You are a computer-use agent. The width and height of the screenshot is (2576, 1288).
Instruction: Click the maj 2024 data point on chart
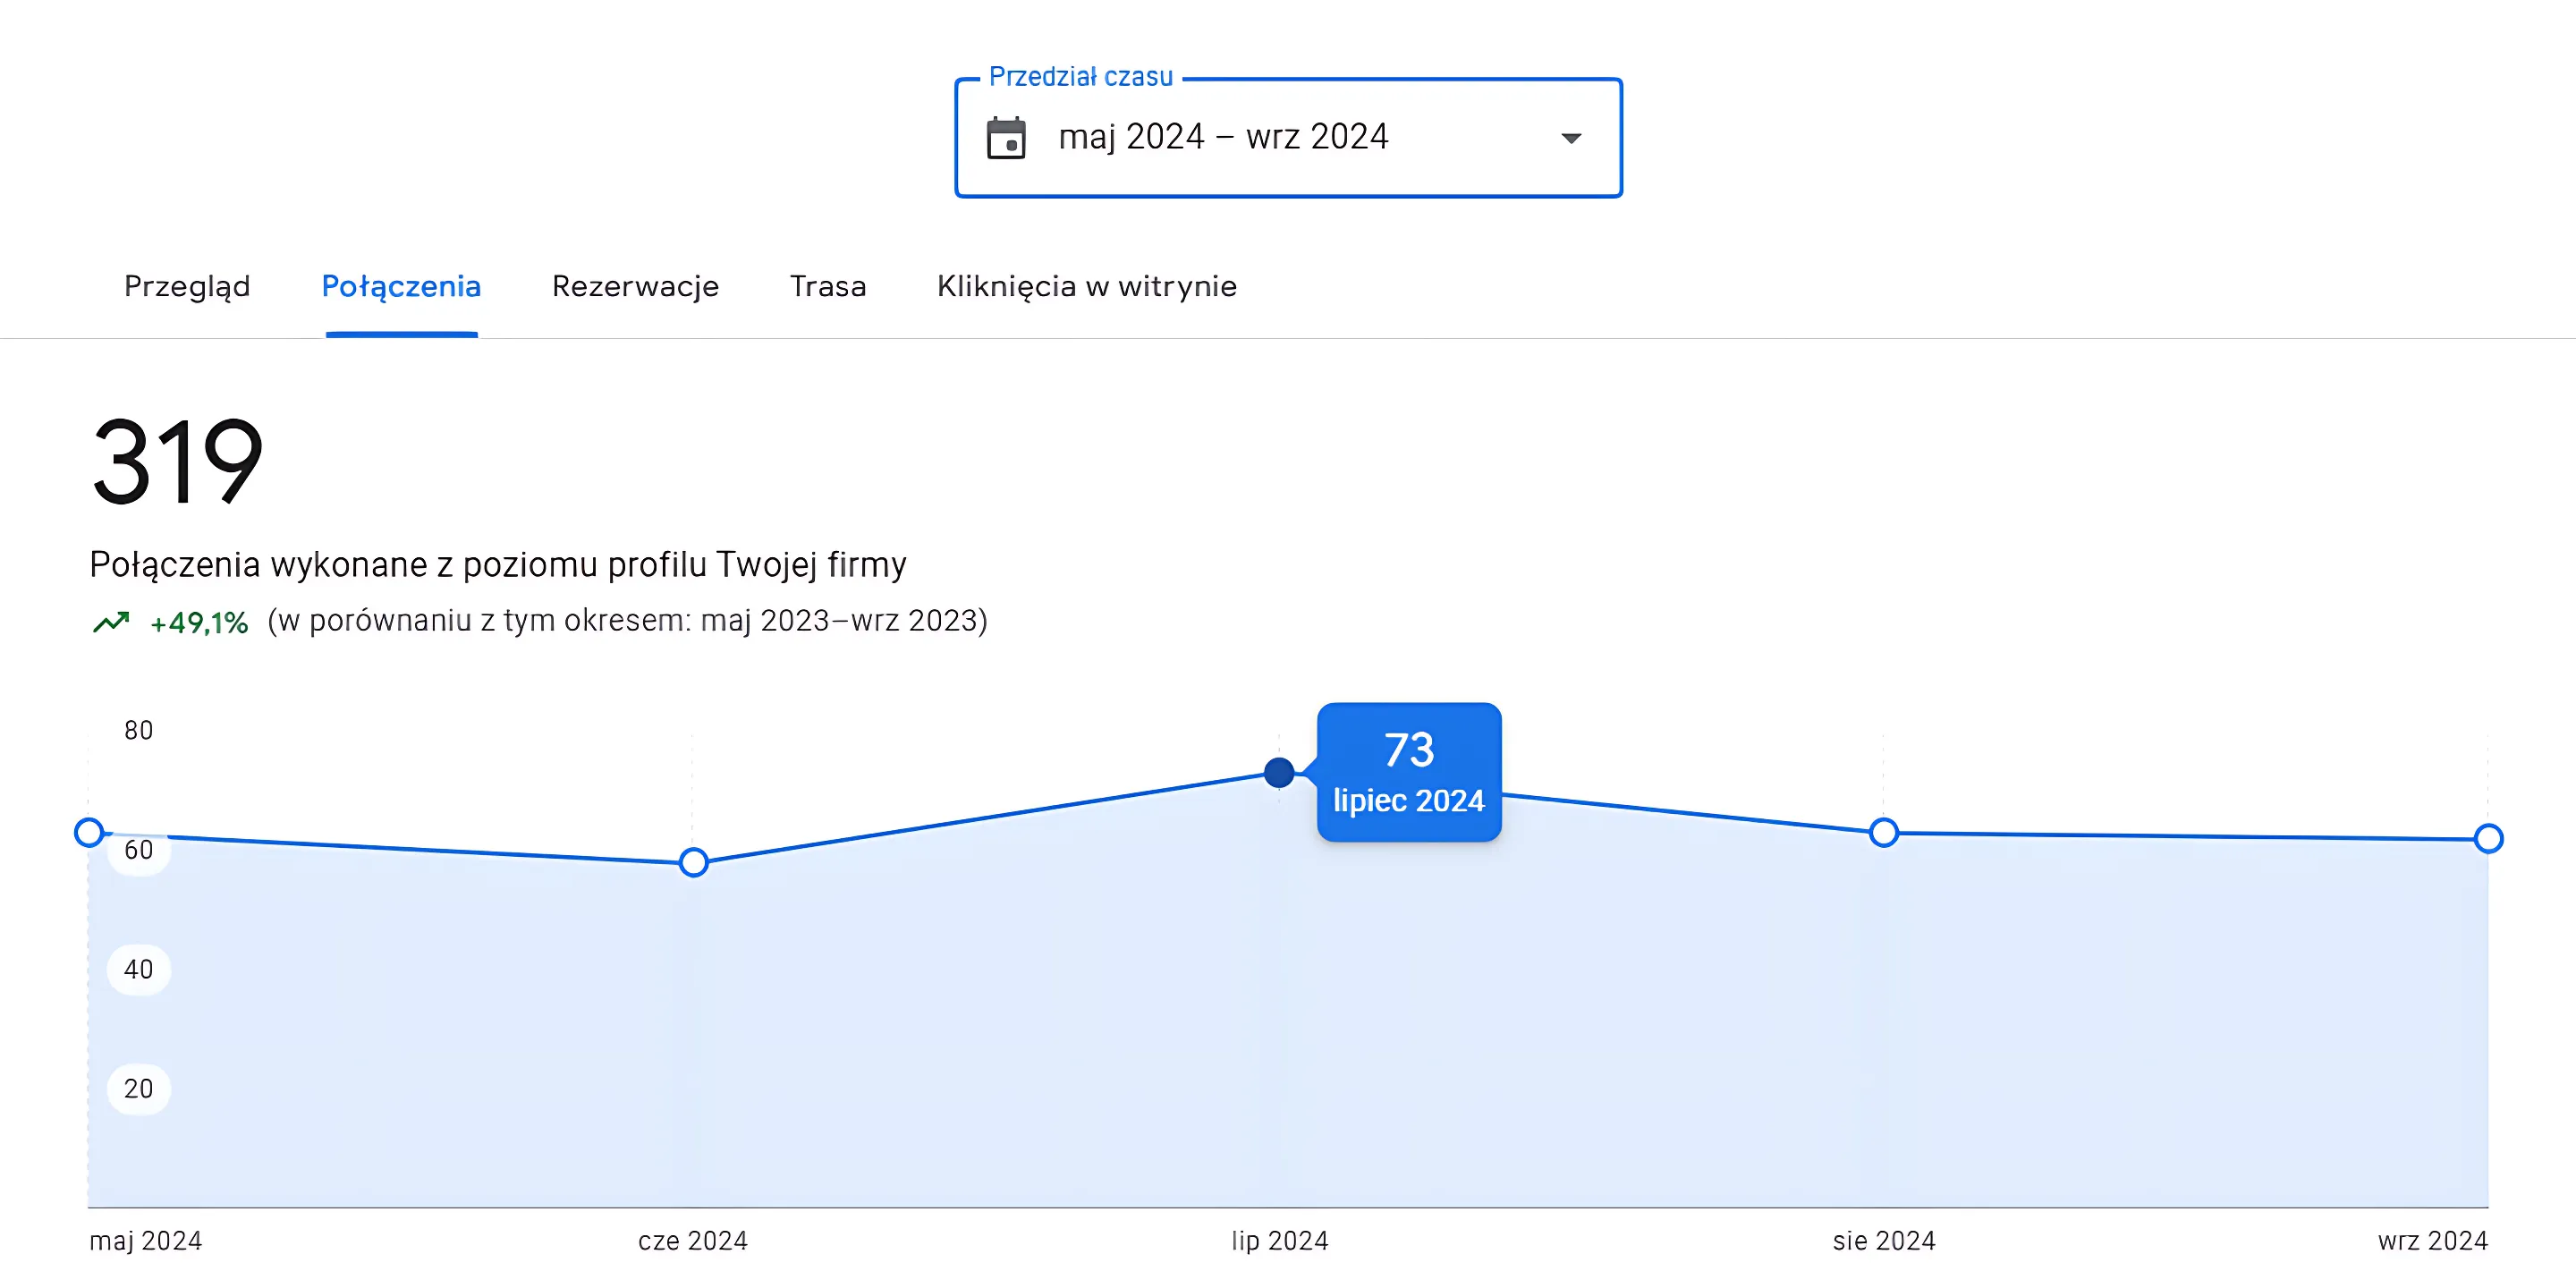89,832
